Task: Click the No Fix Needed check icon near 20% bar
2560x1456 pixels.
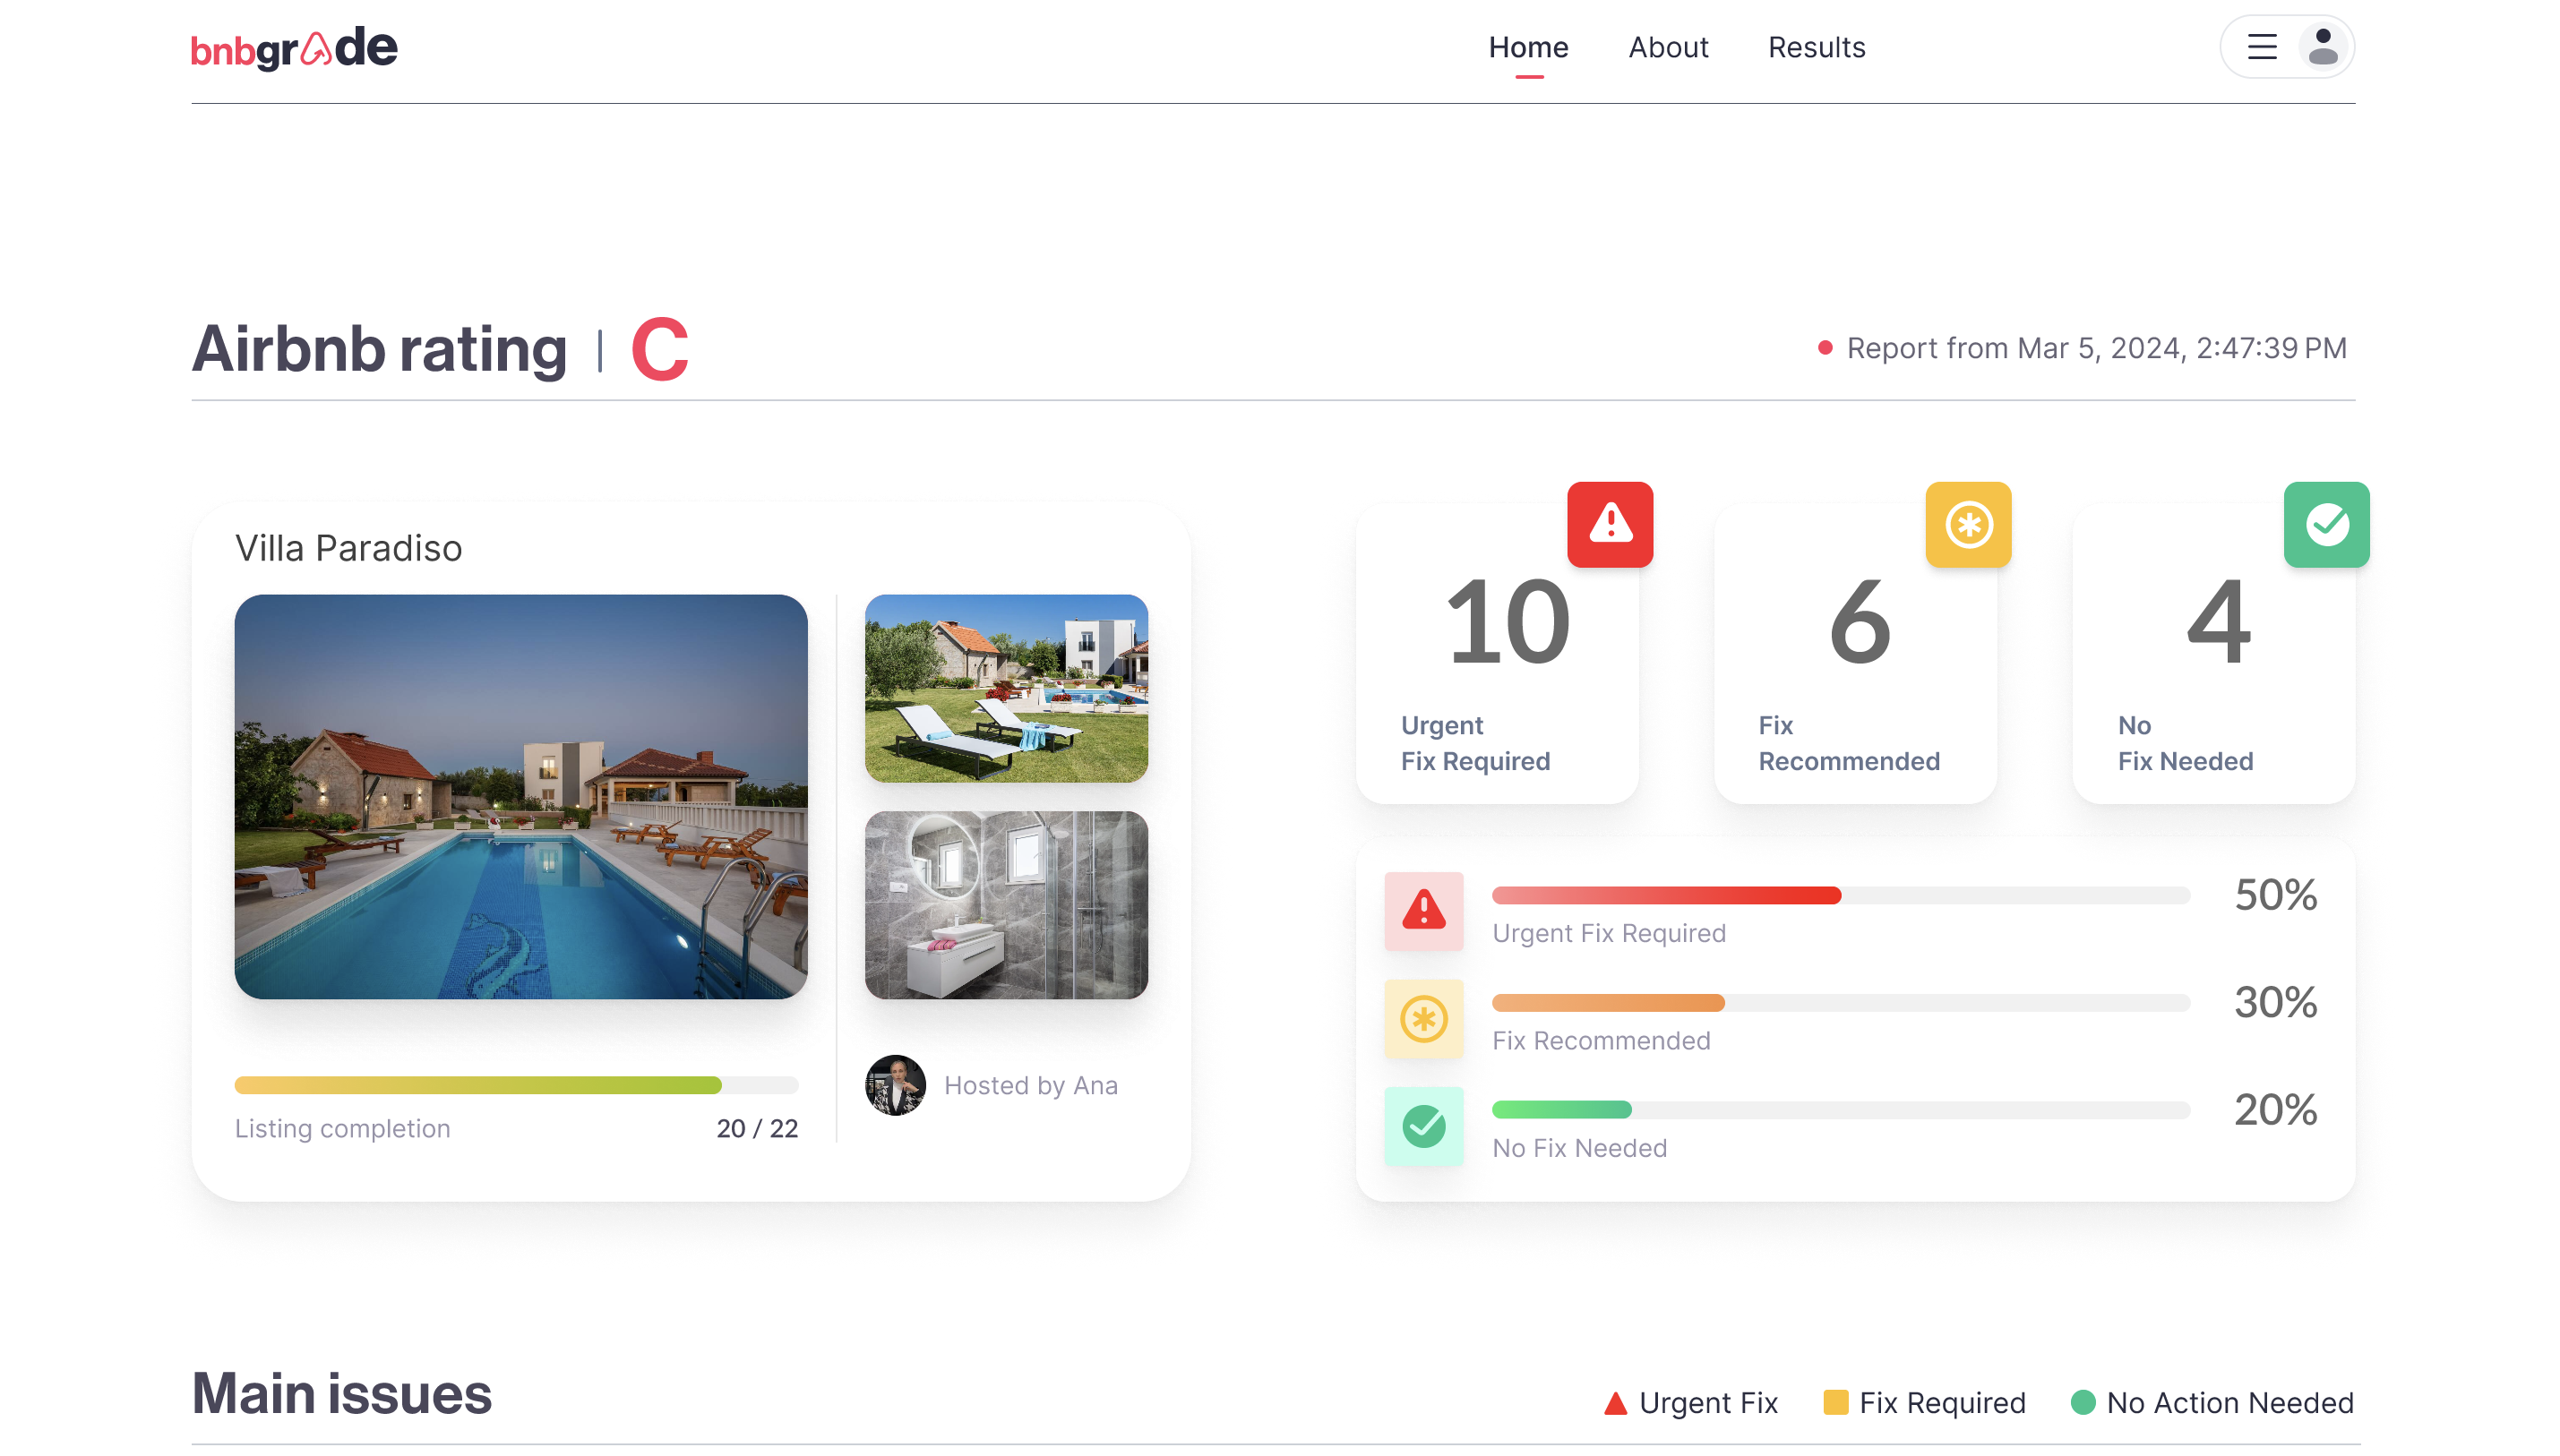Action: (x=1423, y=1127)
